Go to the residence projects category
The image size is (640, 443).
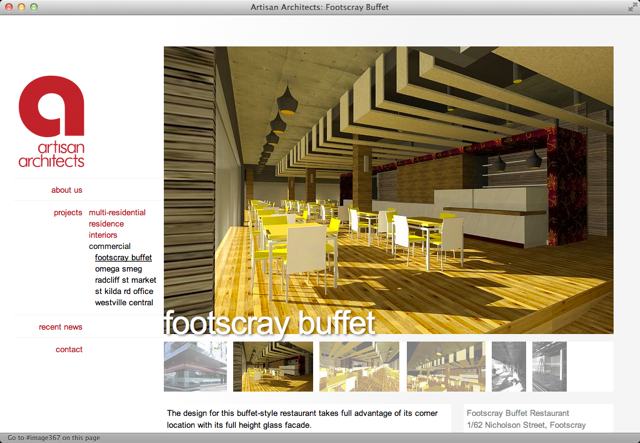pyautogui.click(x=108, y=224)
